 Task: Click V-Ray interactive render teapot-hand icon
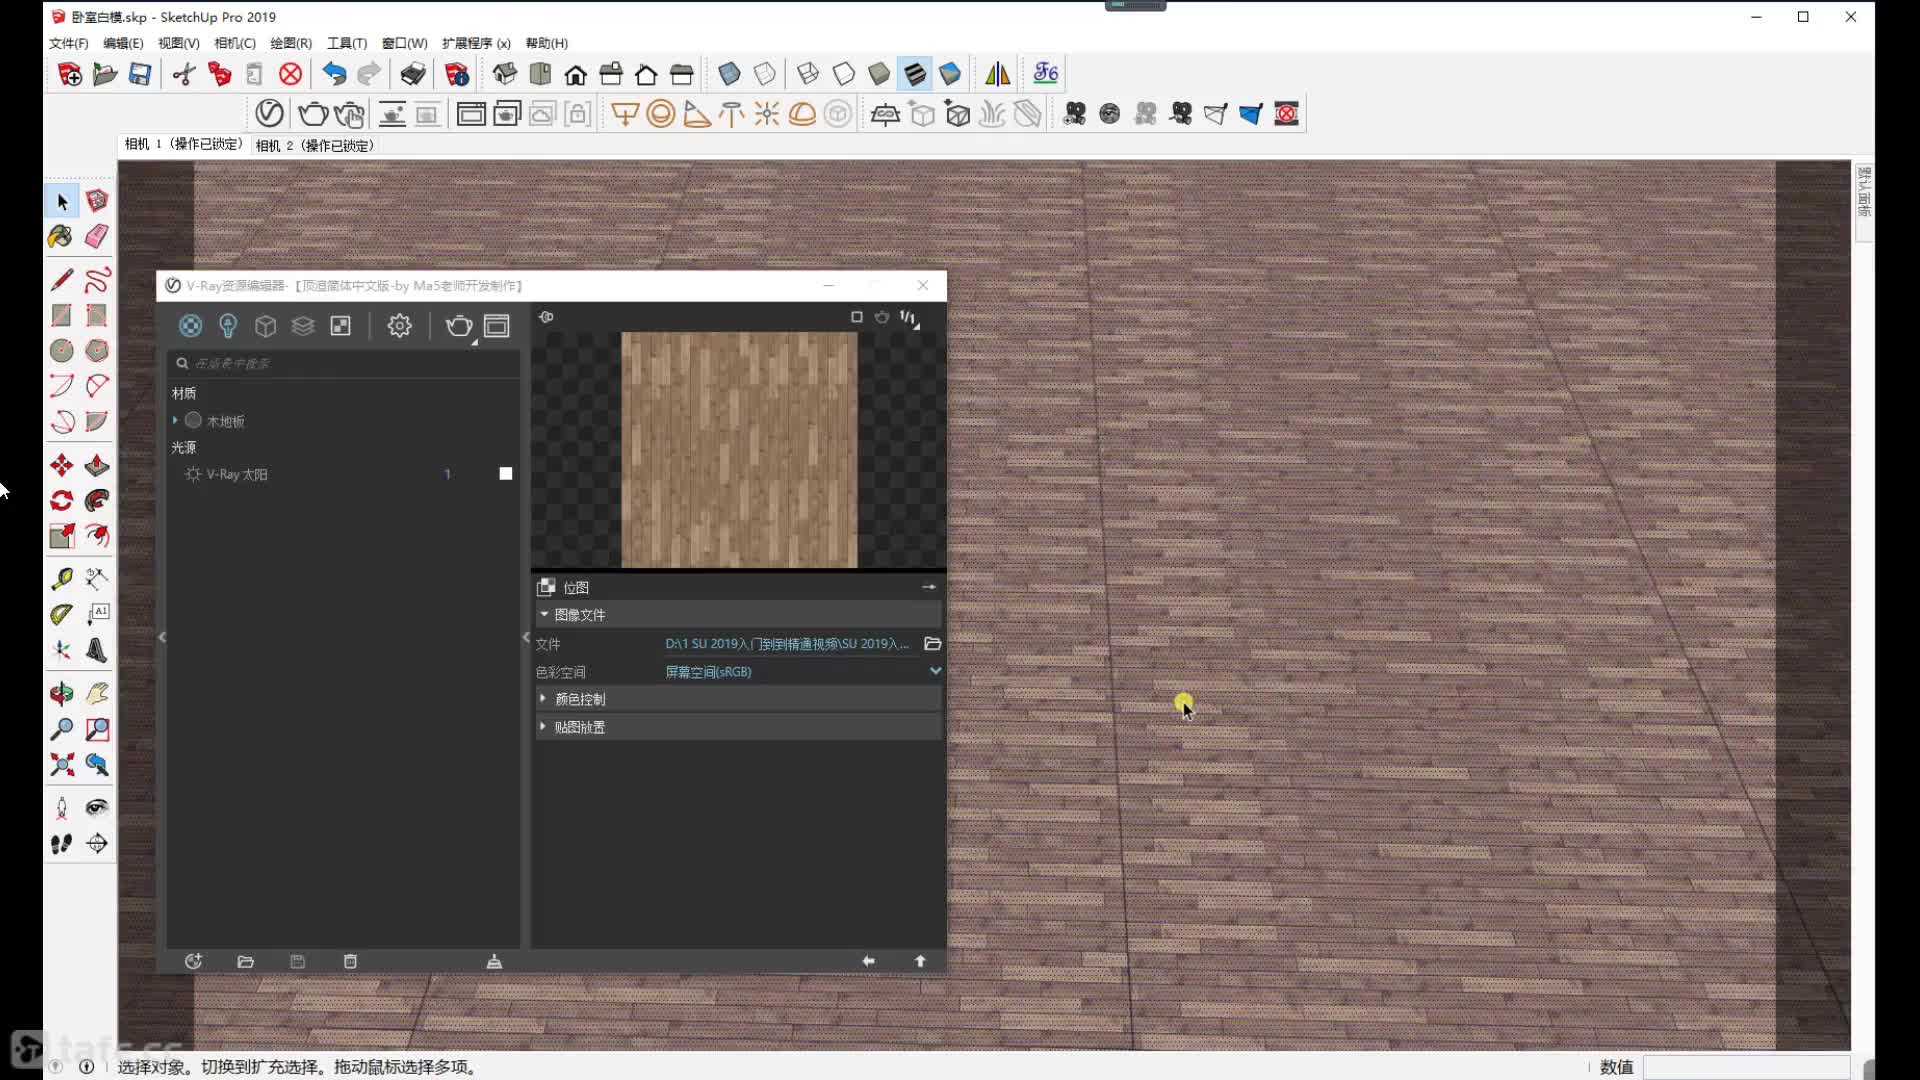click(x=349, y=114)
